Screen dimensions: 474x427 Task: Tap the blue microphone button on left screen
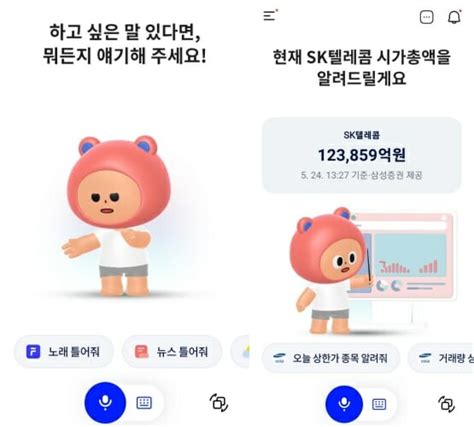point(105,403)
